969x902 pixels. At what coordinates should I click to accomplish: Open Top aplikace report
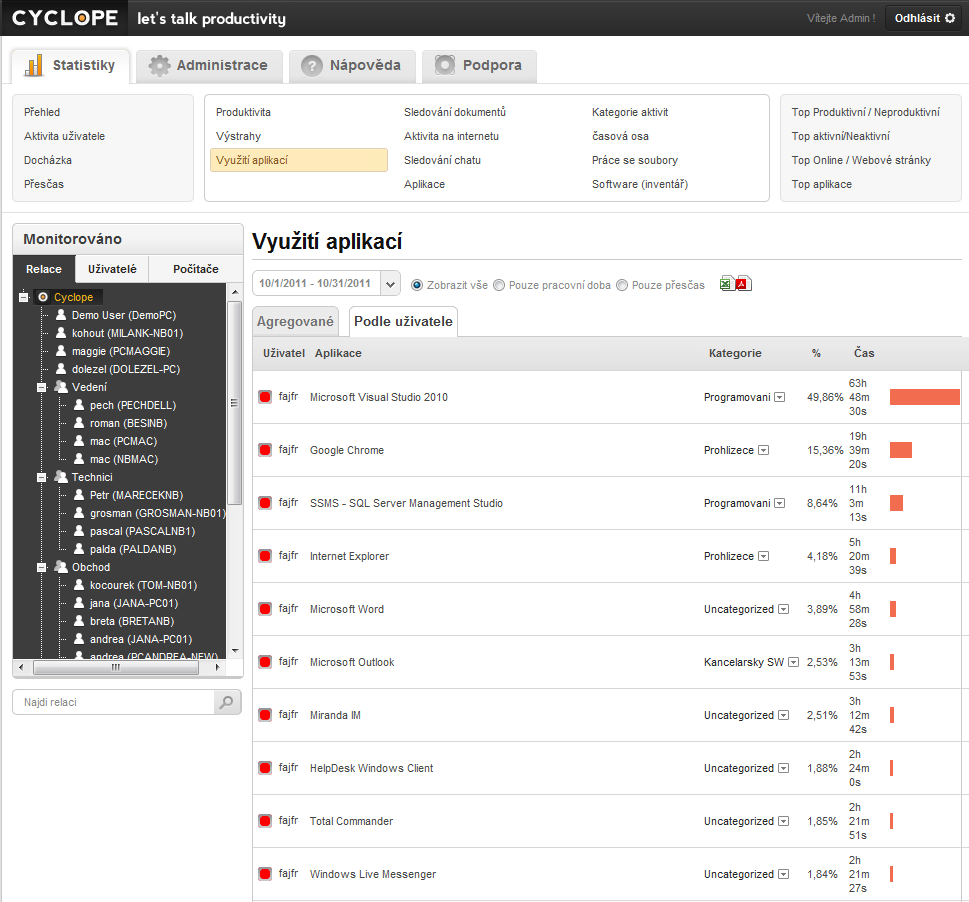tap(821, 184)
